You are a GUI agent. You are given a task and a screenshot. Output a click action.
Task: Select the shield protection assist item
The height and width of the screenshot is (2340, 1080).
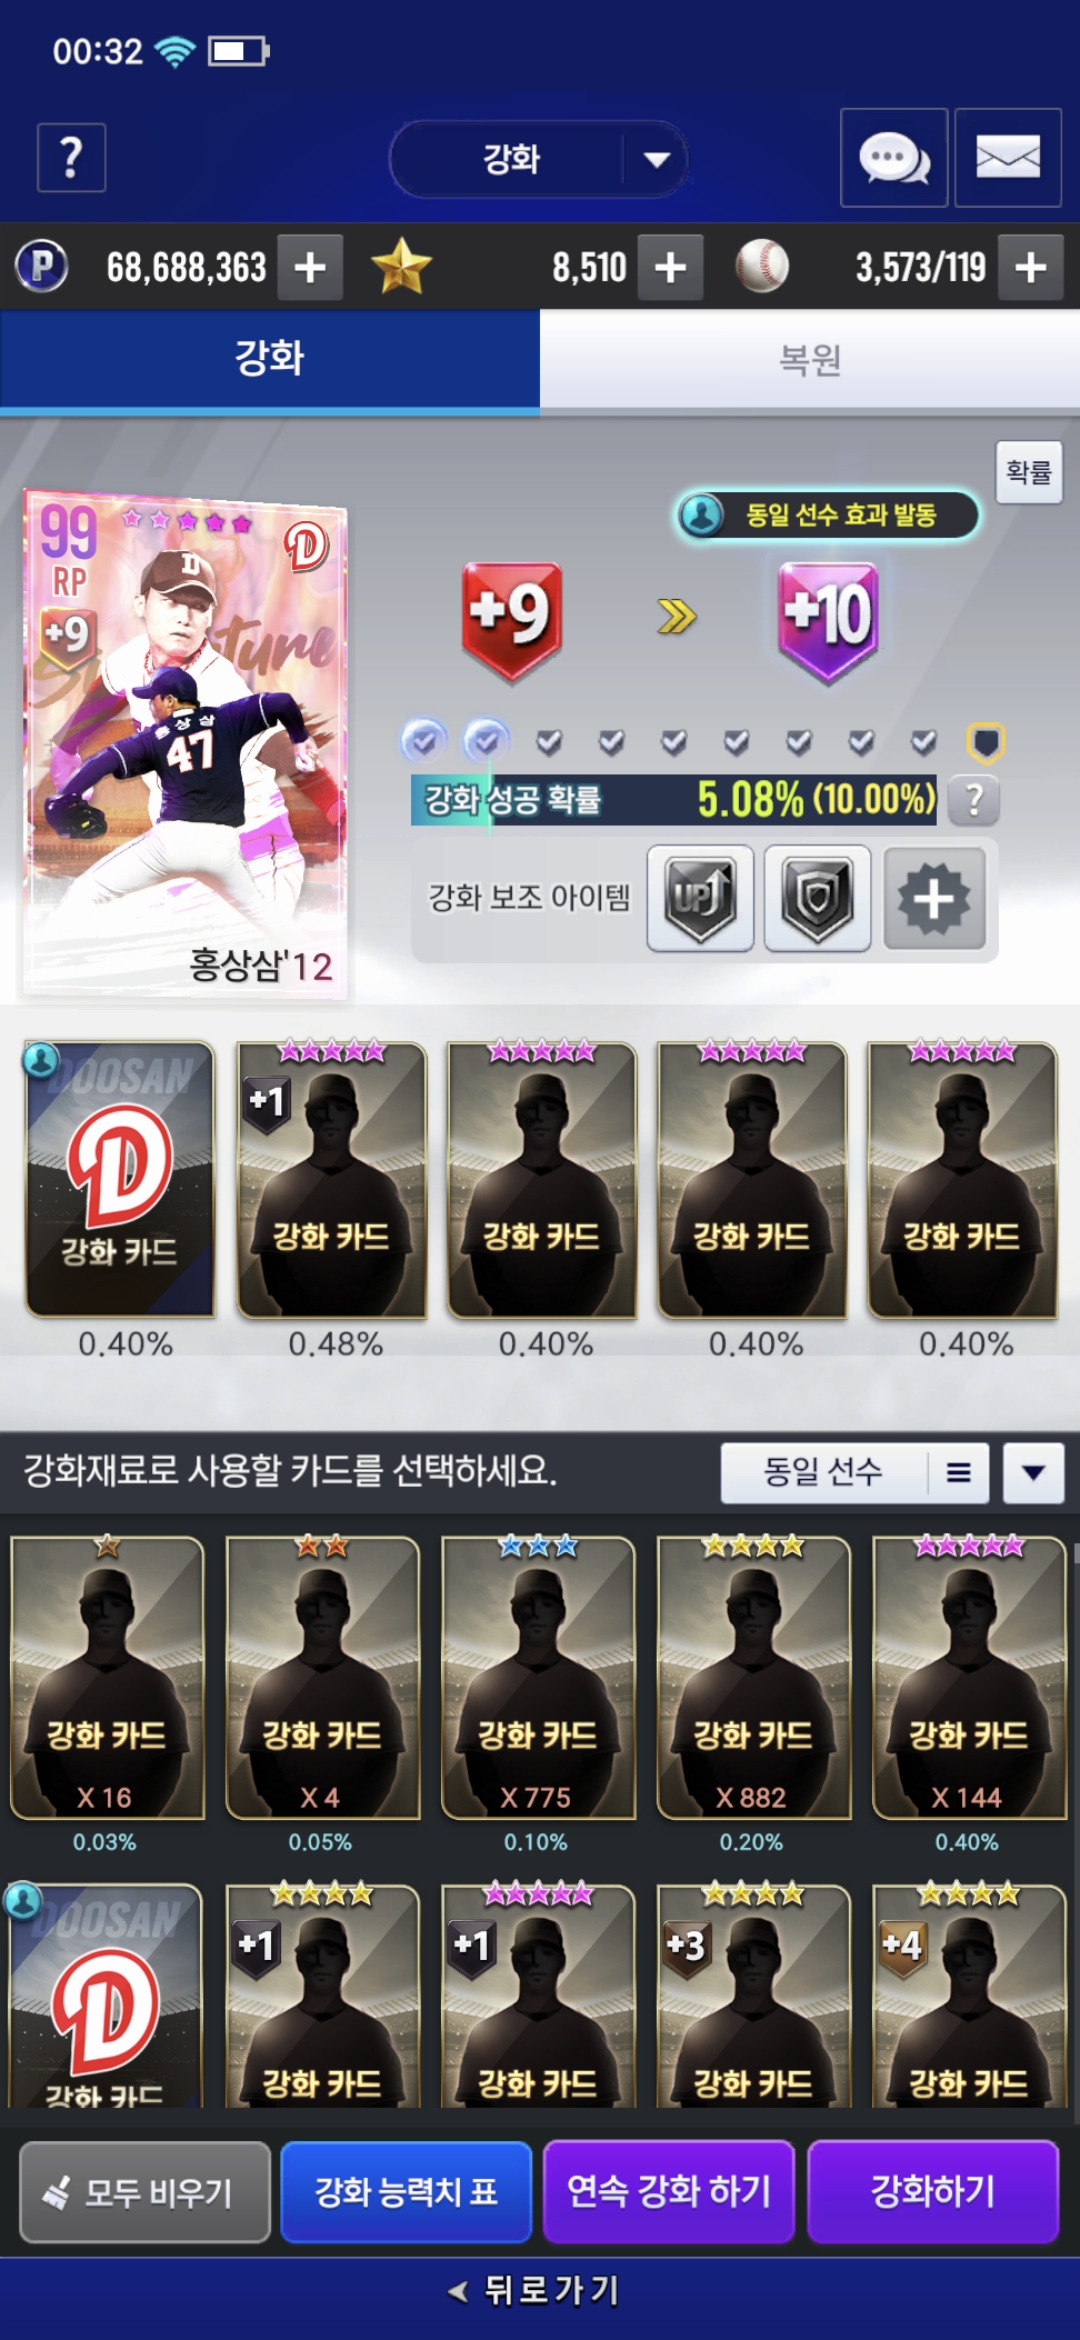(x=818, y=898)
